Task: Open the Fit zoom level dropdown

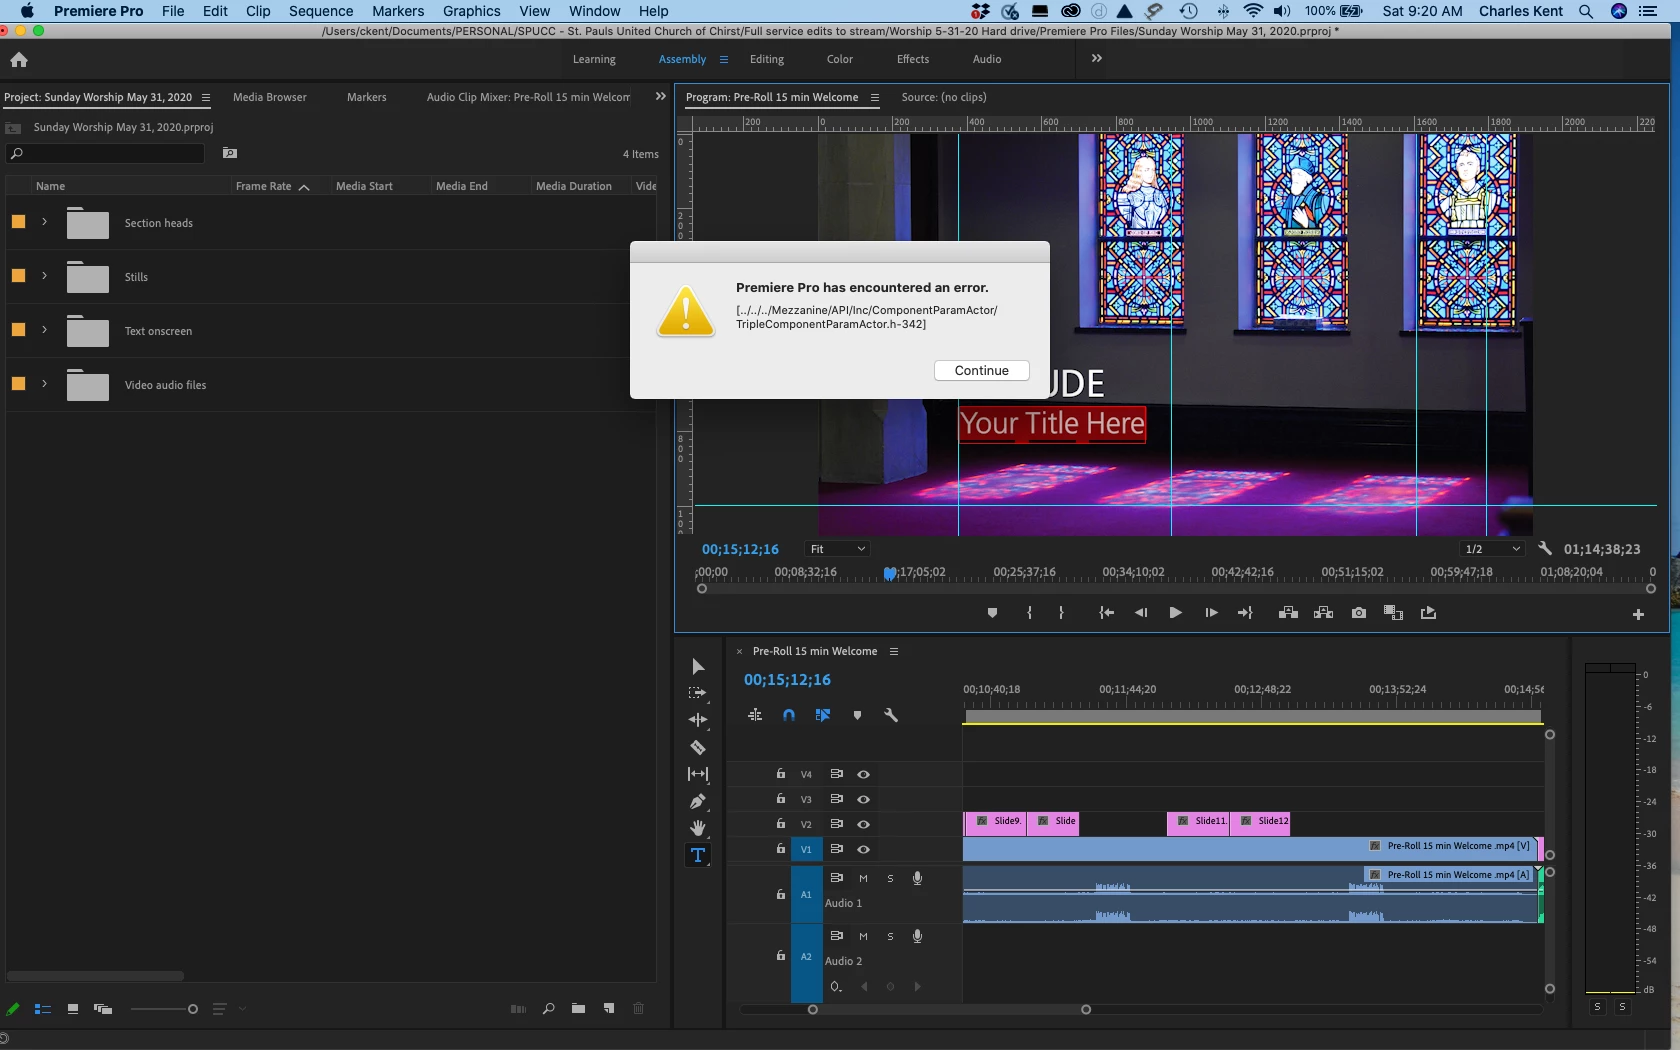Action: pyautogui.click(x=837, y=549)
